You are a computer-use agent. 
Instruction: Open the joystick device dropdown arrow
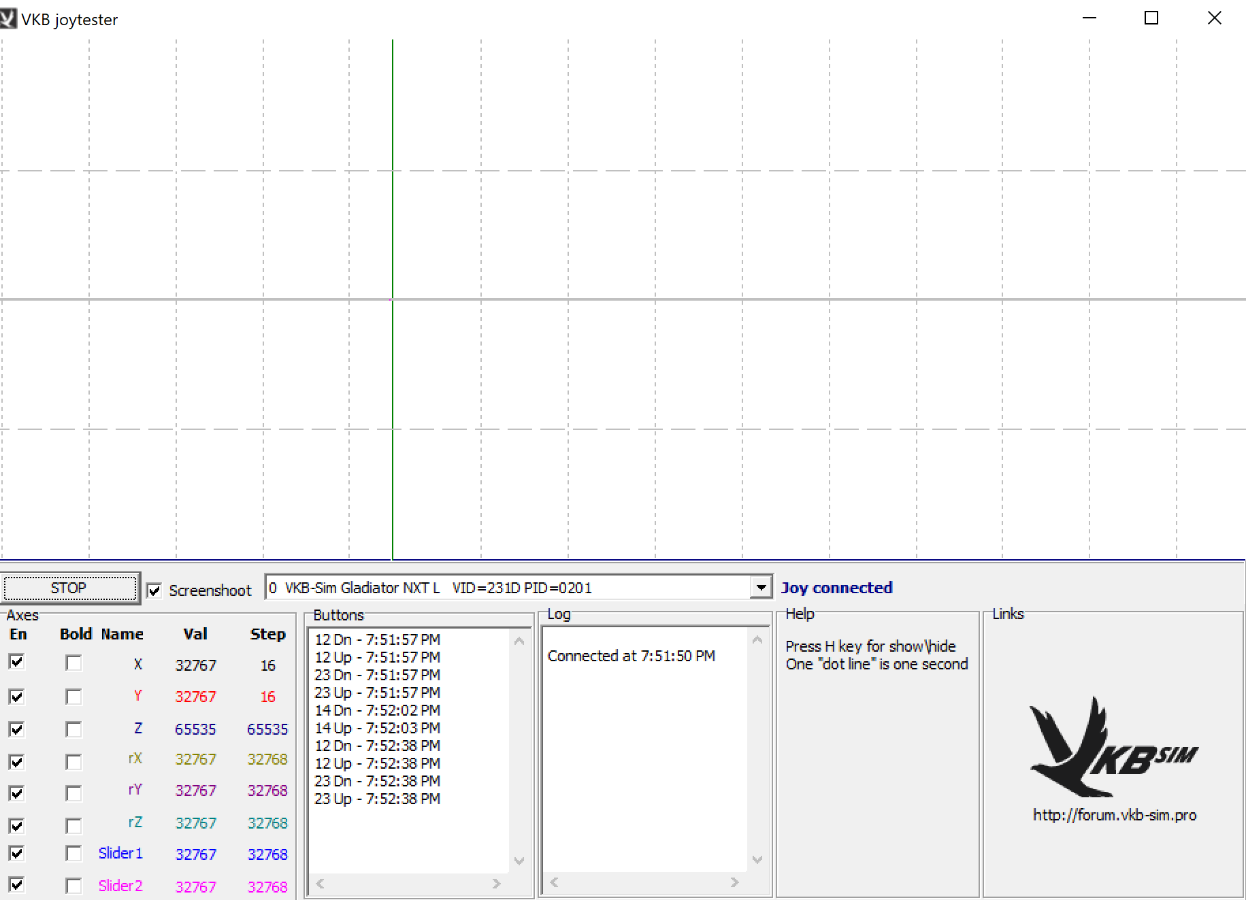click(762, 588)
